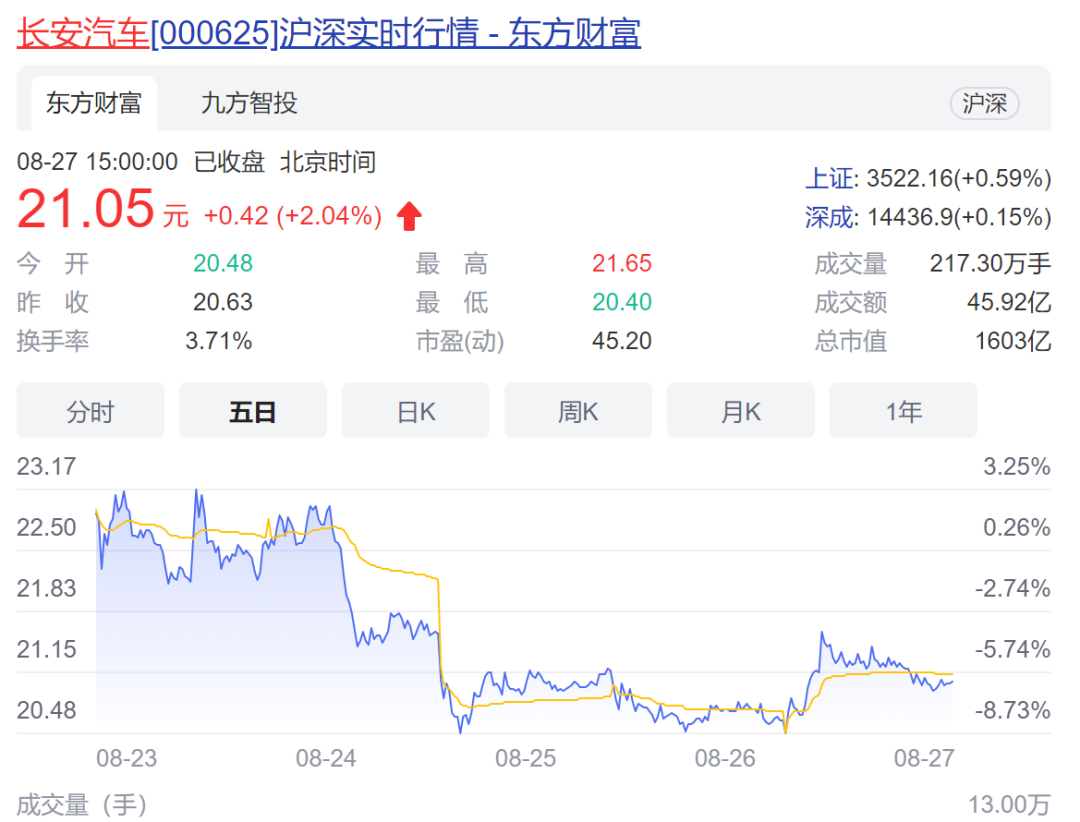Click the -2.74% percent axis label
This screenshot has height=822, width=1080.
pos(1012,588)
